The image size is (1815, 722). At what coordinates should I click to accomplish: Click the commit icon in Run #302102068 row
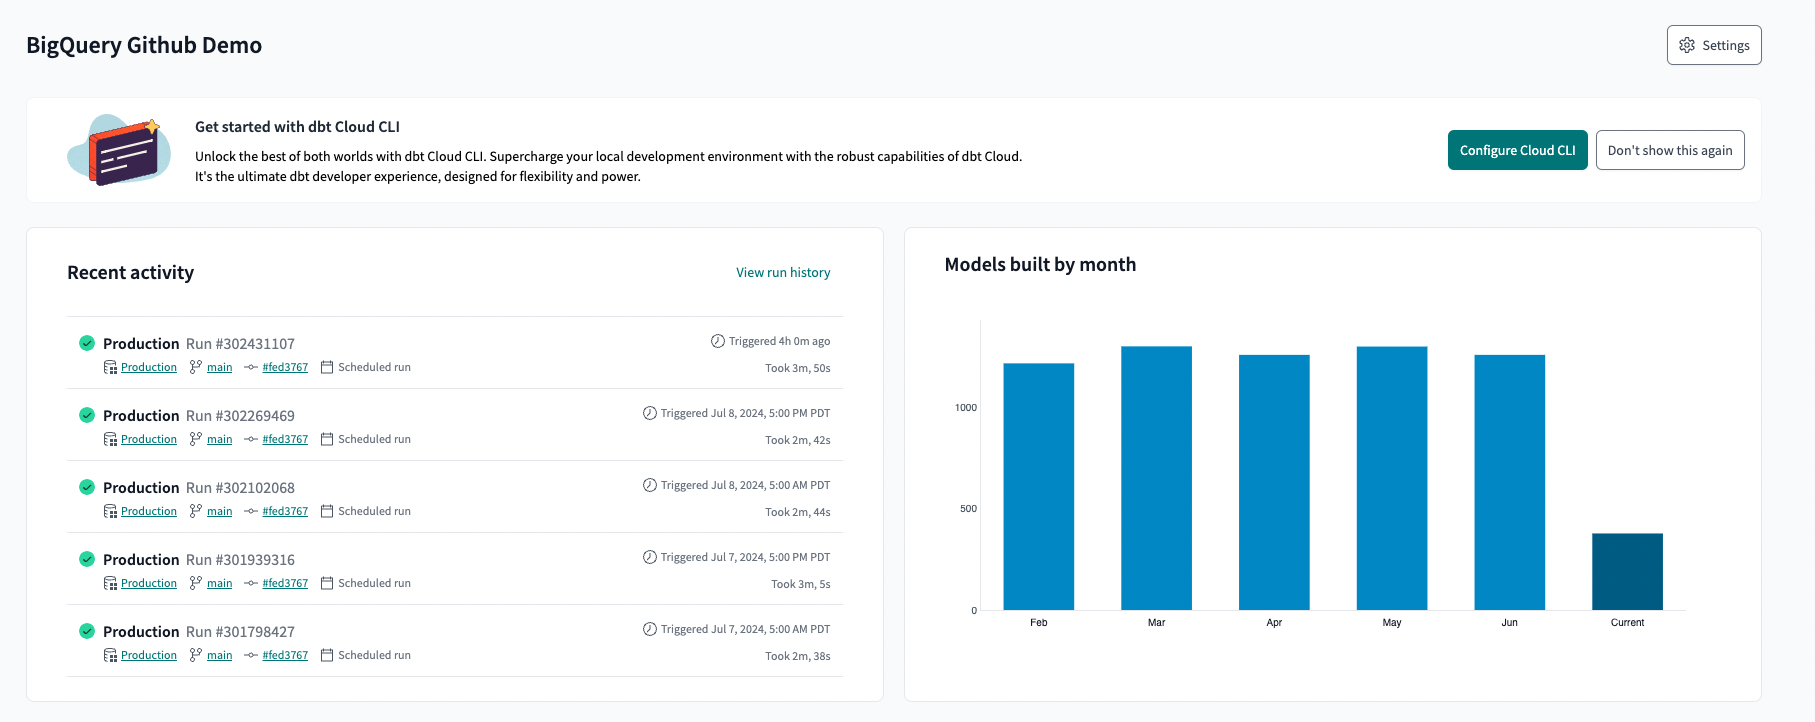click(x=251, y=511)
